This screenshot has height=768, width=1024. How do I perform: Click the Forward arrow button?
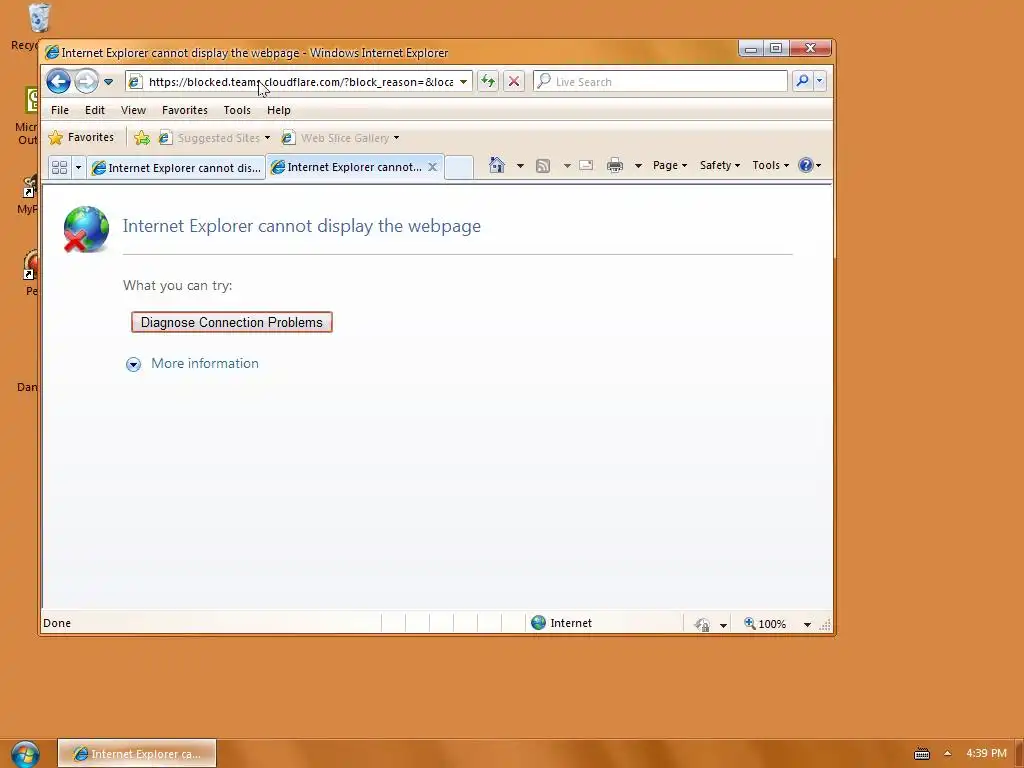click(x=86, y=82)
